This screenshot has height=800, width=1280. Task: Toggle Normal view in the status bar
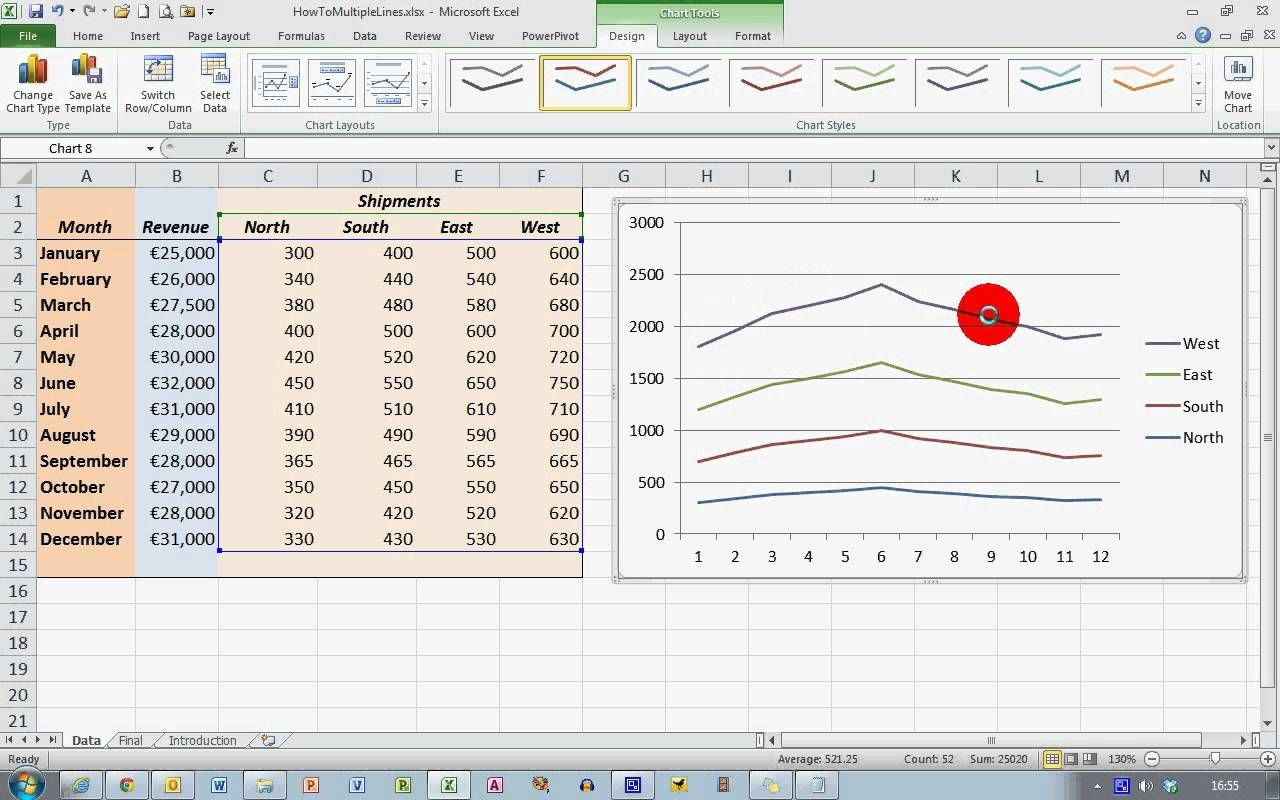tap(1053, 759)
